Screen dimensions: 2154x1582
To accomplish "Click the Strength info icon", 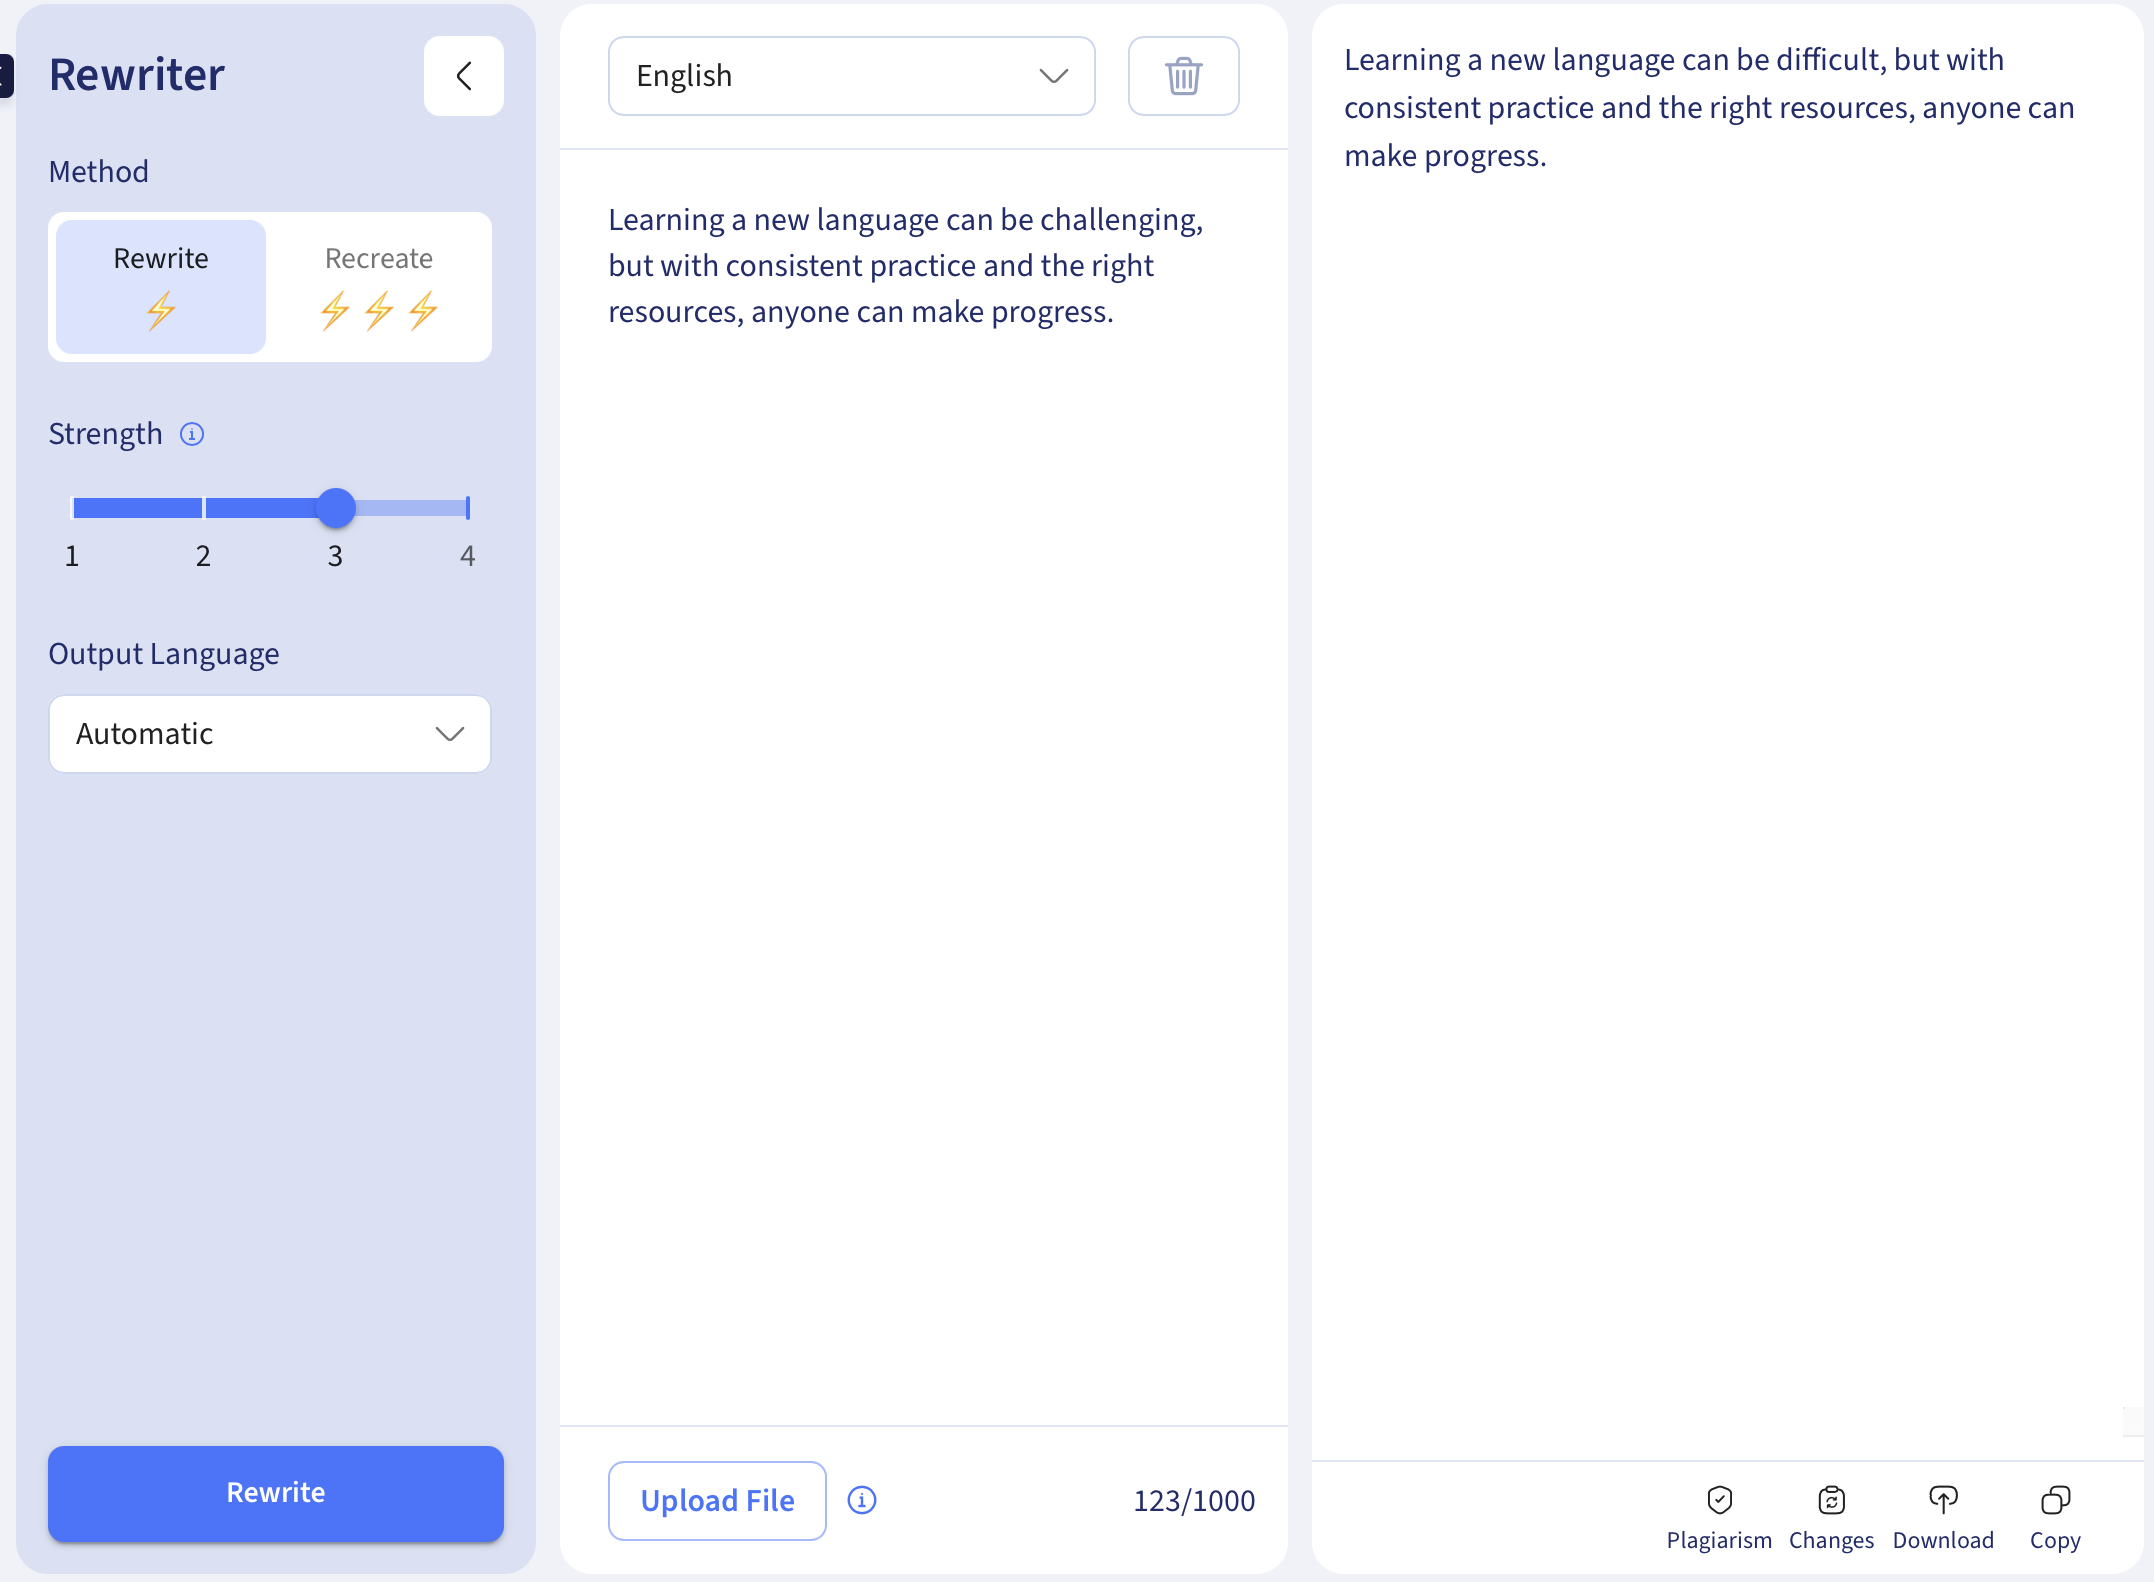I will tap(192, 434).
